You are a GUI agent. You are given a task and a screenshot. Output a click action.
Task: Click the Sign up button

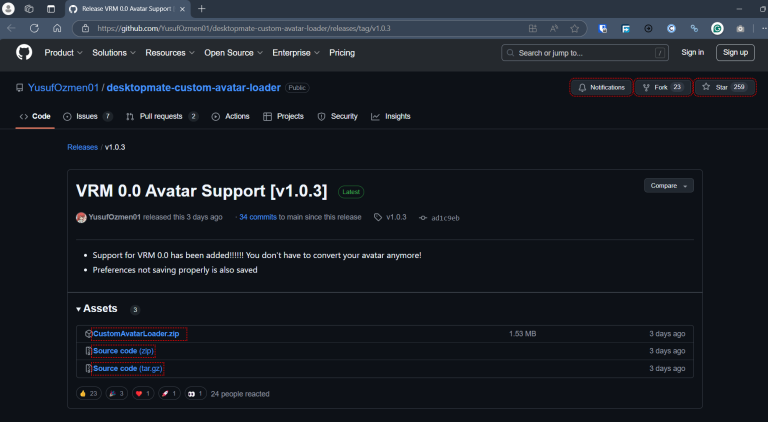coord(735,52)
